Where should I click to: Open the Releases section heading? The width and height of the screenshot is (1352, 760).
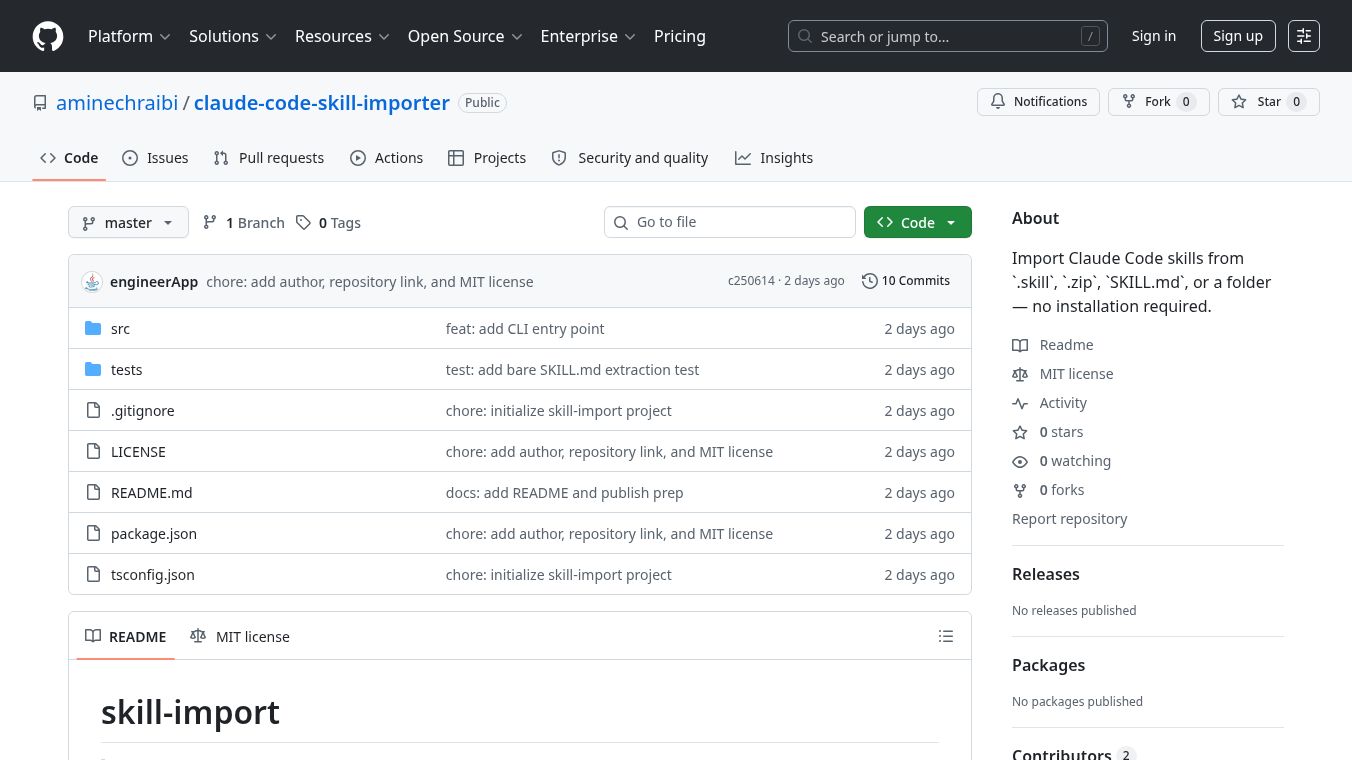tap(1046, 574)
